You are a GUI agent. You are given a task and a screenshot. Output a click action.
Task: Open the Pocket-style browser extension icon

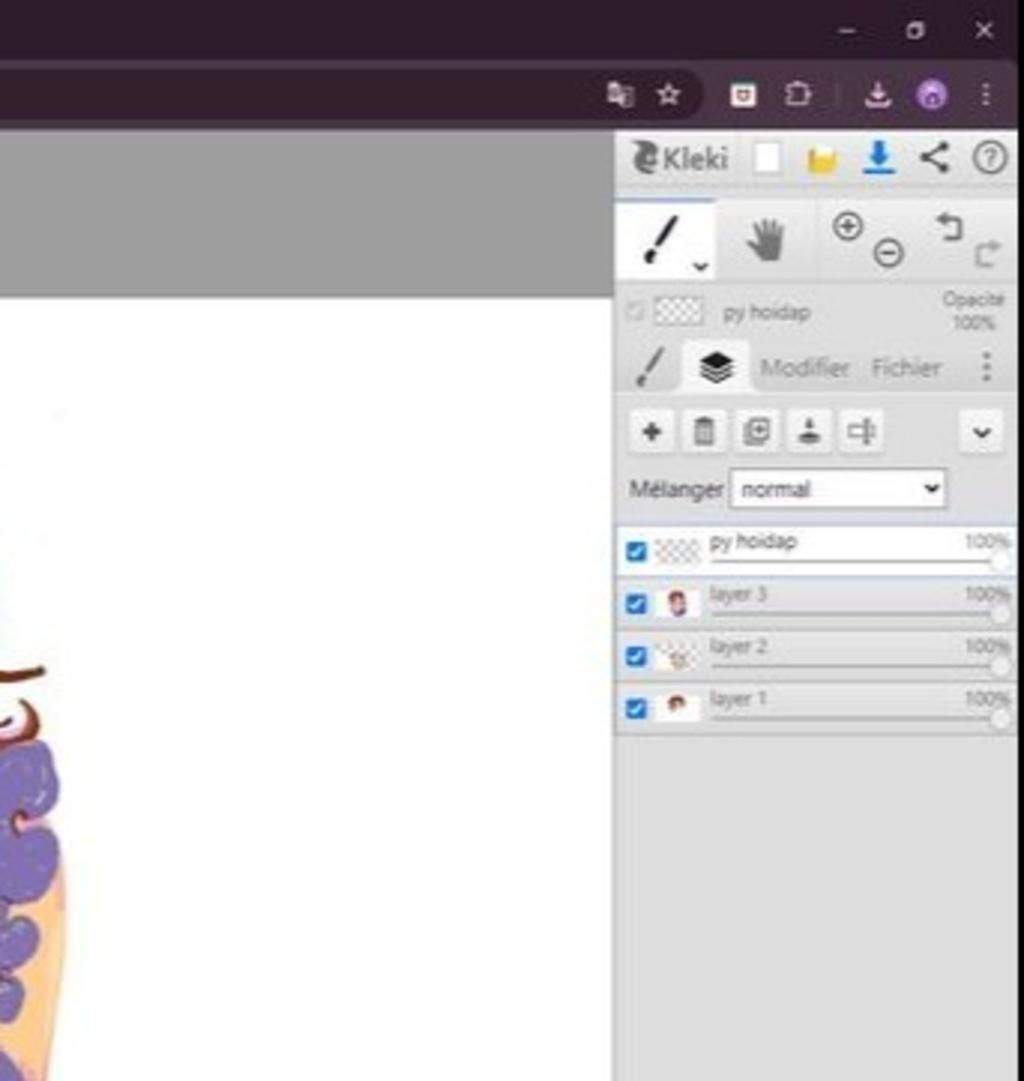click(743, 94)
